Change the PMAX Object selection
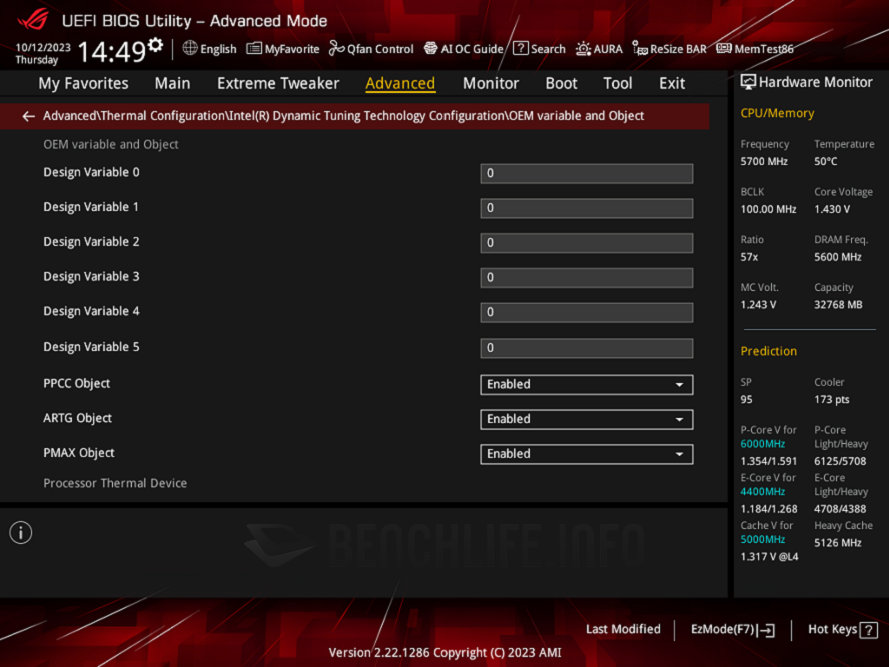The width and height of the screenshot is (889, 667). 585,453
